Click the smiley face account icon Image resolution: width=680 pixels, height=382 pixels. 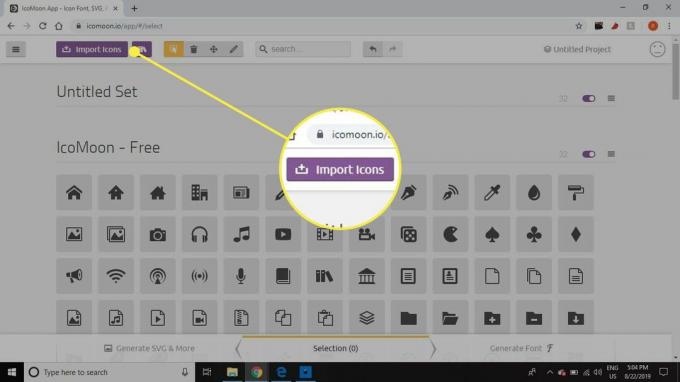tap(657, 49)
